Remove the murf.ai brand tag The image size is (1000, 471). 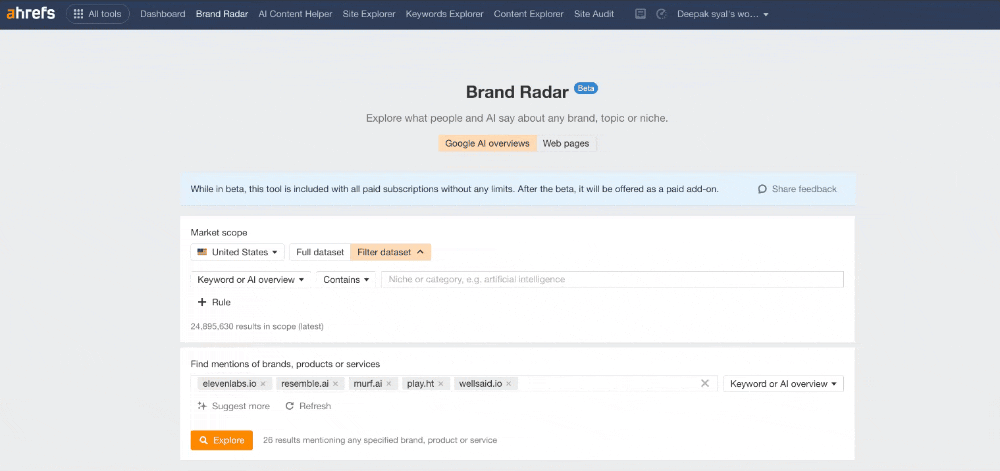point(388,384)
